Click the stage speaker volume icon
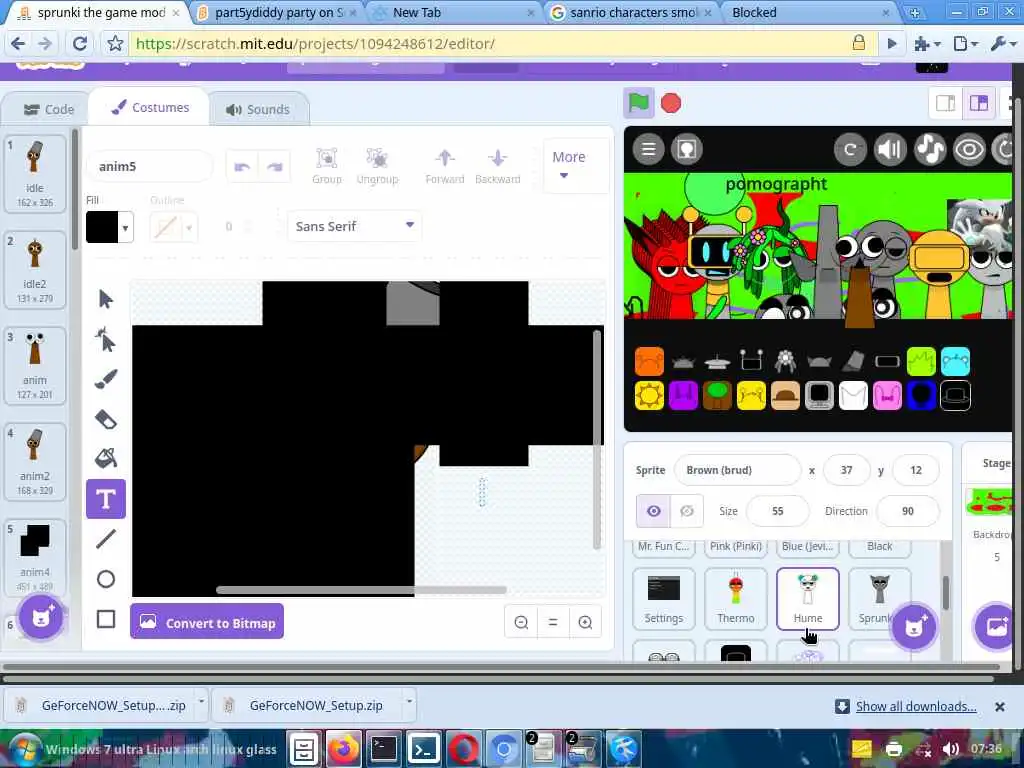This screenshot has width=1024, height=768. click(x=890, y=150)
